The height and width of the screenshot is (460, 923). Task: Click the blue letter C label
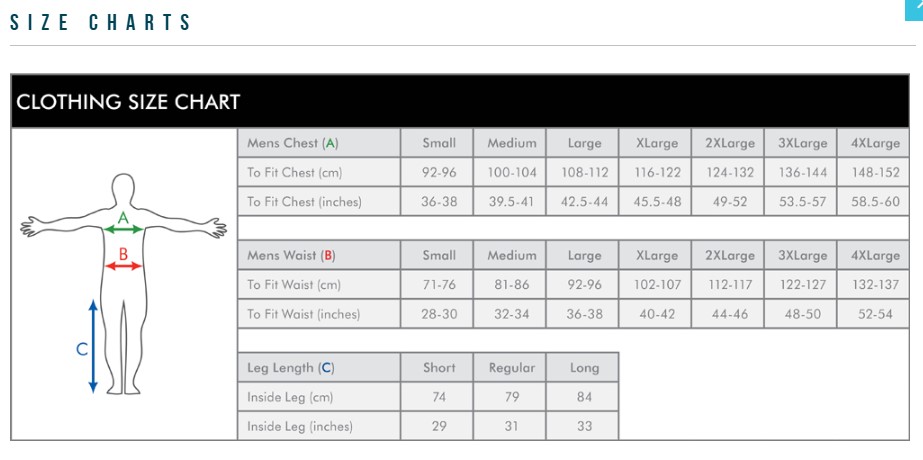coord(82,350)
